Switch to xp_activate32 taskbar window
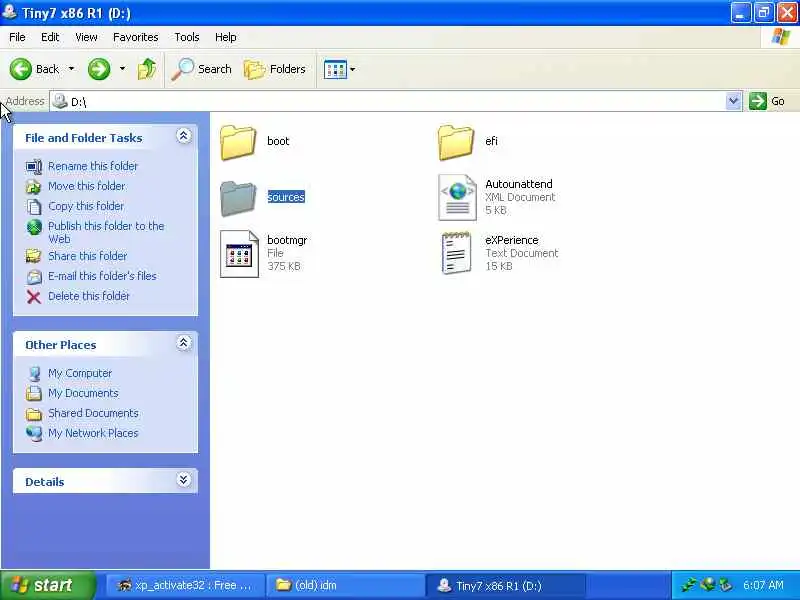The width and height of the screenshot is (800, 600). (186, 585)
